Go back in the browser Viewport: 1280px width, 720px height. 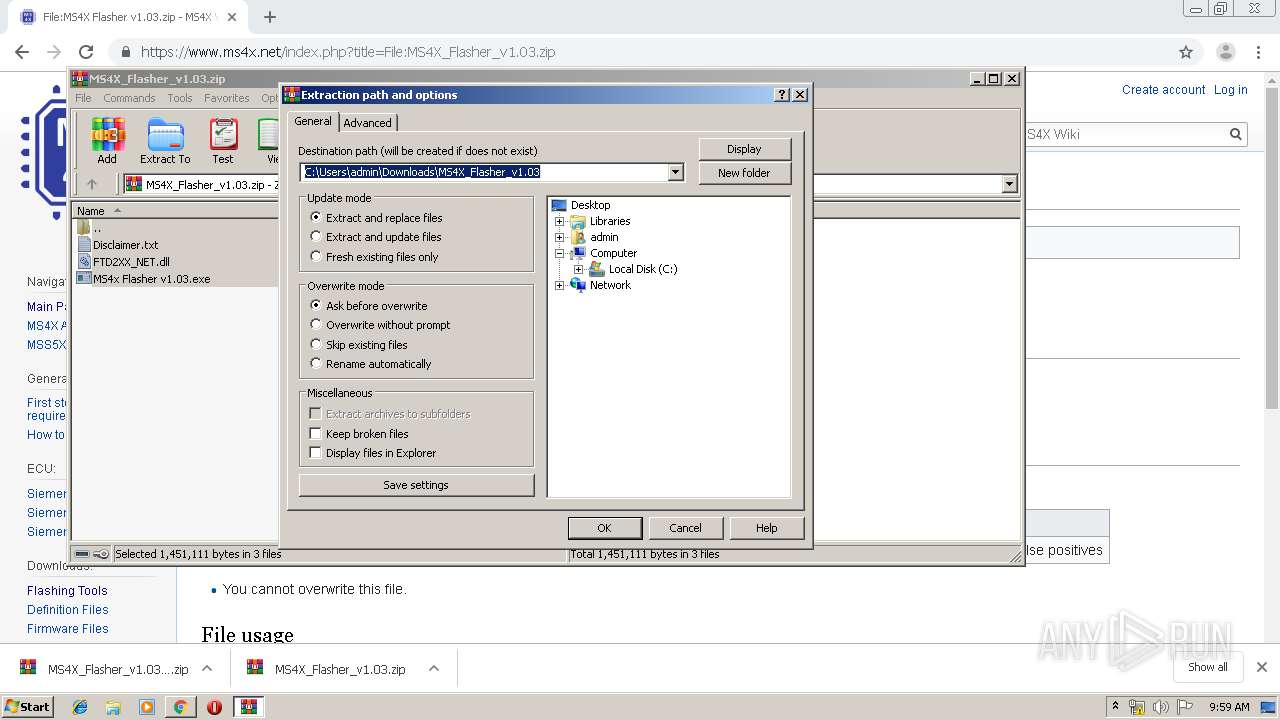coord(22,52)
